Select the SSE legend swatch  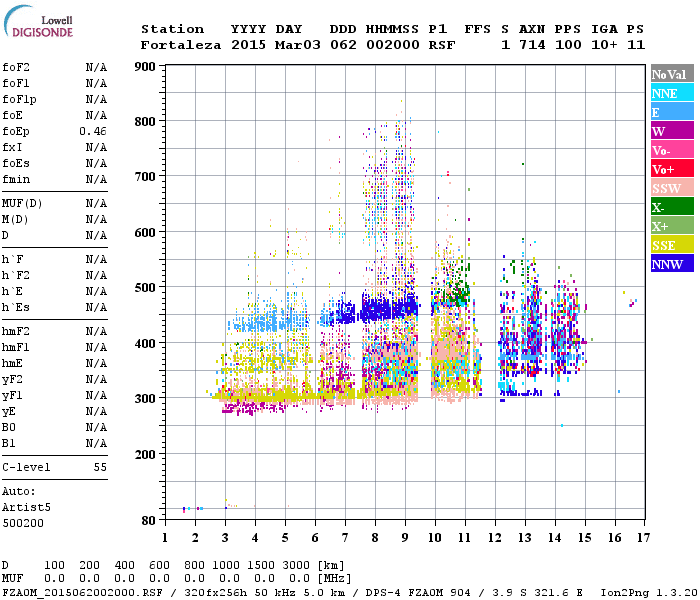[x=672, y=245]
